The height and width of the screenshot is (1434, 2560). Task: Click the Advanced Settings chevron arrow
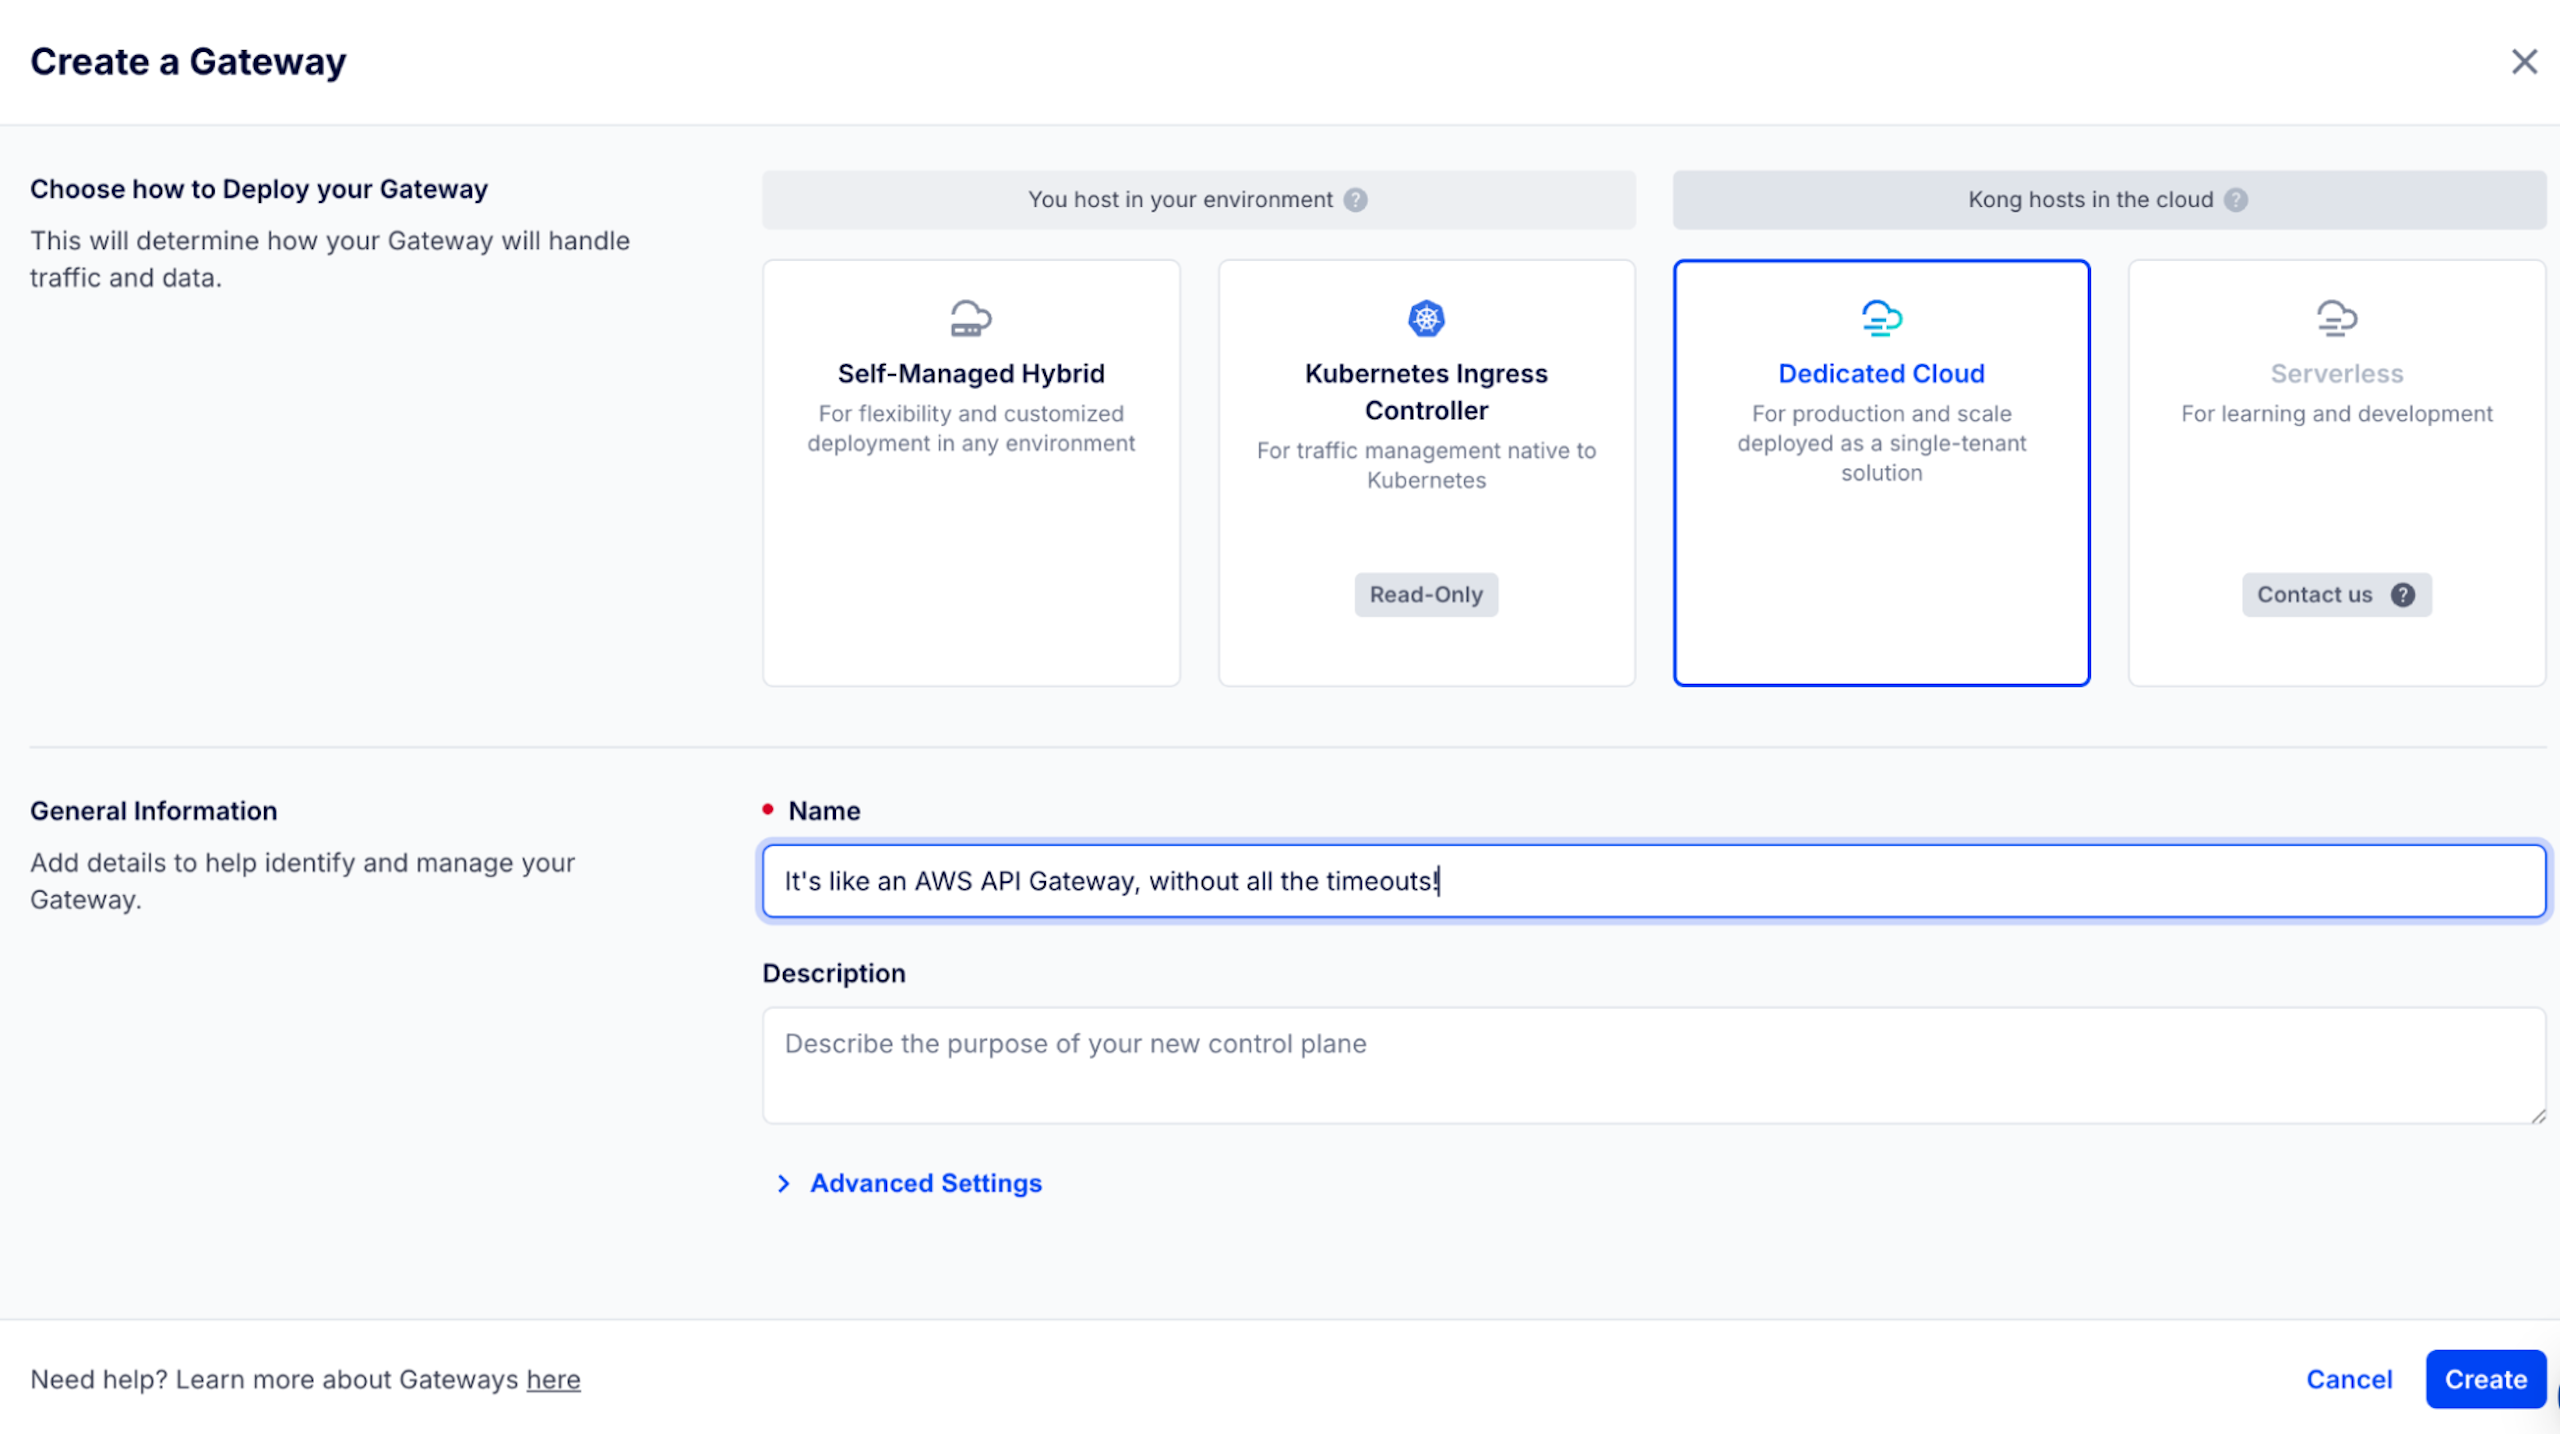(x=784, y=1184)
